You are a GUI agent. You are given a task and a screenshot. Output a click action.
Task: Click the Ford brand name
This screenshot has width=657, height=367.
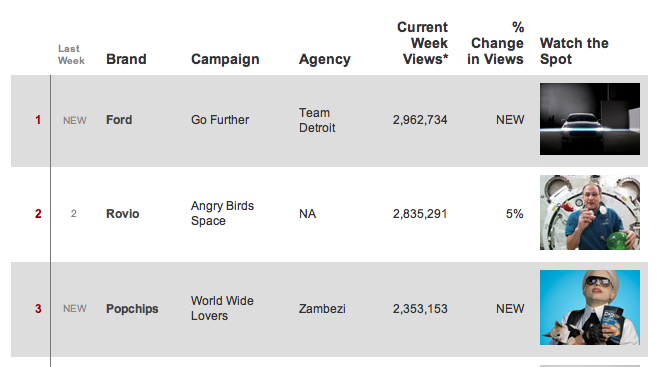[119, 120]
